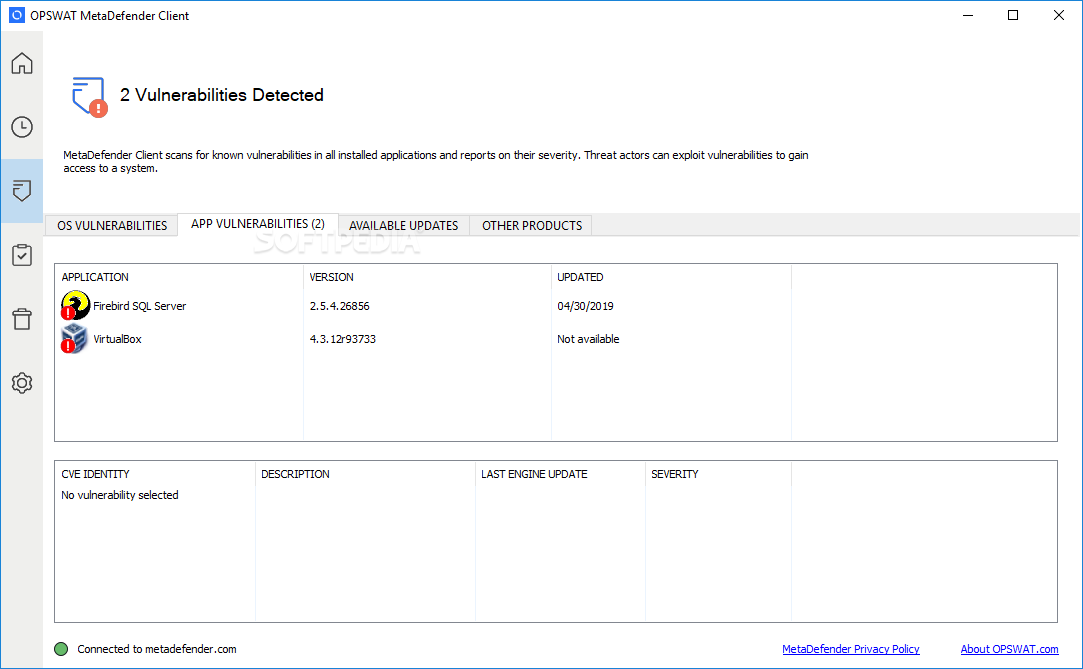Viewport: 1083px width, 669px height.
Task: Click the vulnerabilities detected shield alert icon
Action: click(90, 97)
